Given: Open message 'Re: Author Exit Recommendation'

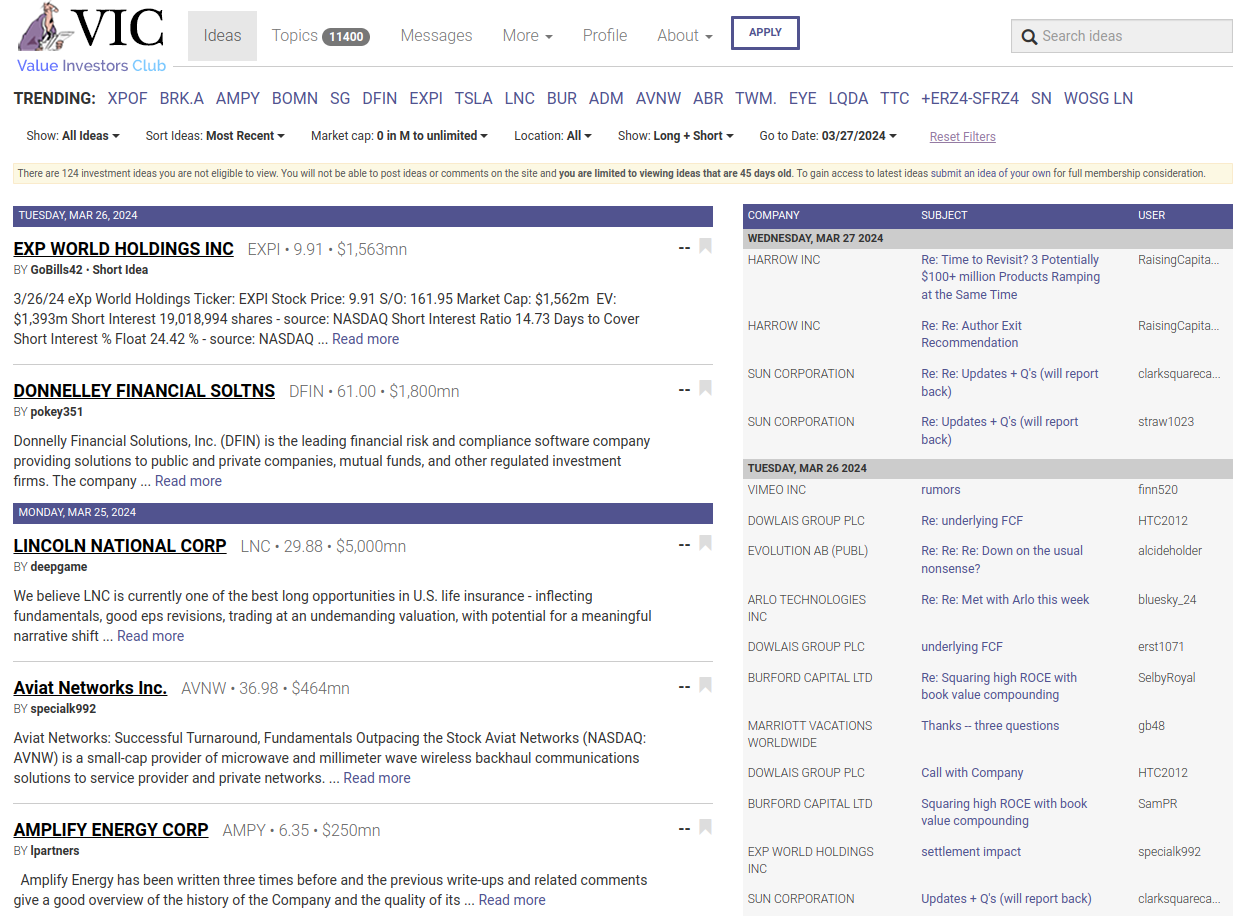Looking at the screenshot, I should (x=971, y=334).
